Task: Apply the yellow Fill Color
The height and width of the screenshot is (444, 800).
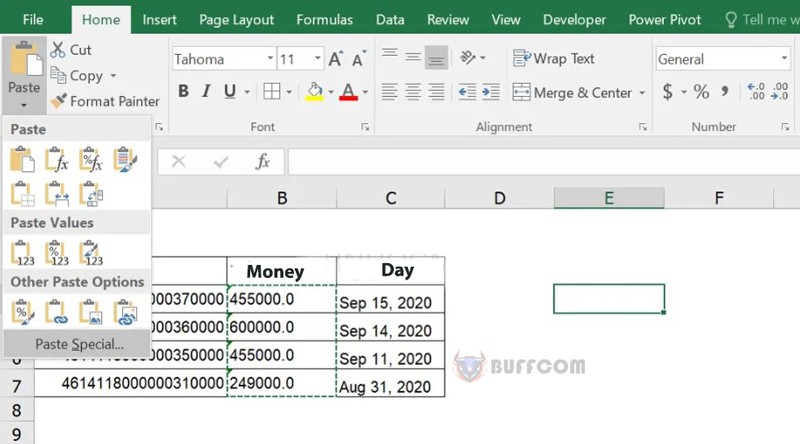Action: click(x=315, y=92)
